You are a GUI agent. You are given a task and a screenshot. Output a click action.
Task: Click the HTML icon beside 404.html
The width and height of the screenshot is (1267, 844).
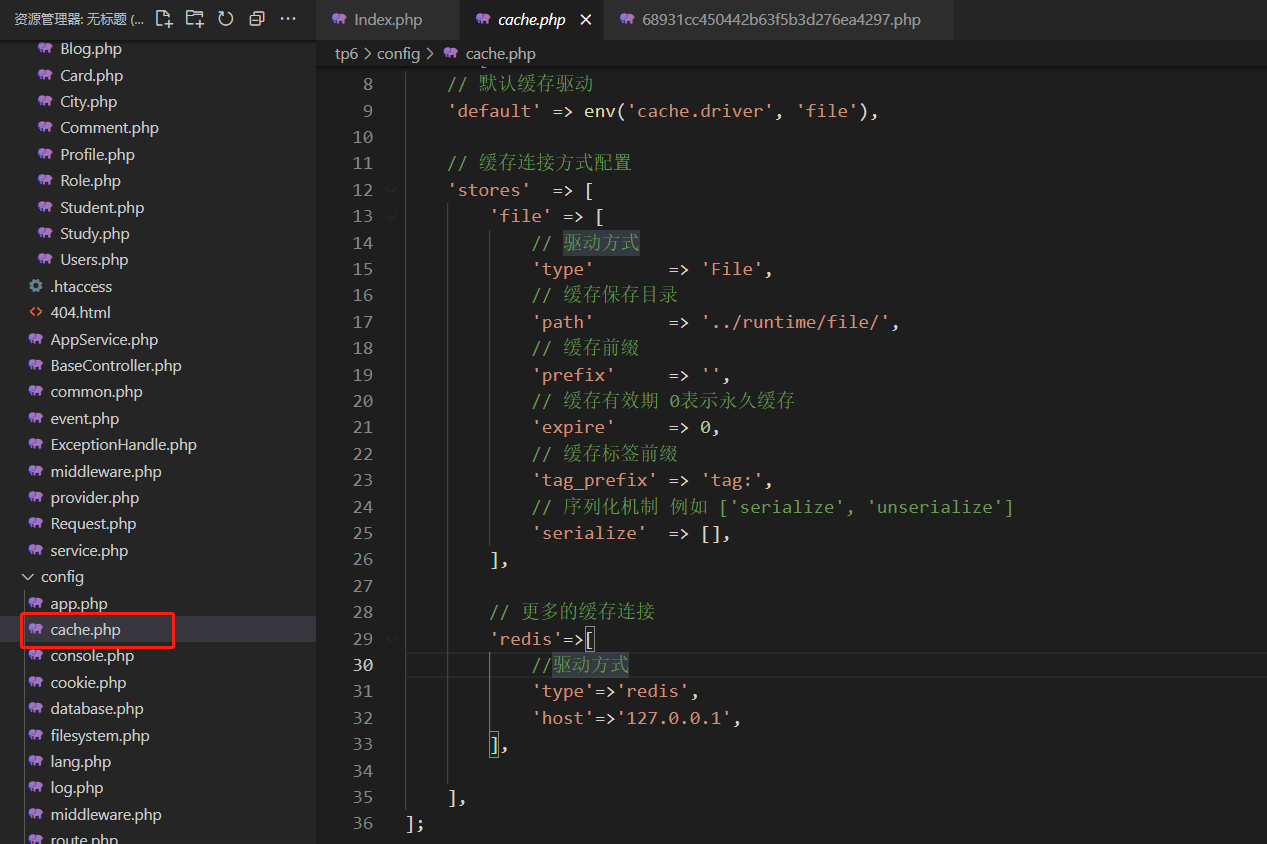(x=36, y=313)
